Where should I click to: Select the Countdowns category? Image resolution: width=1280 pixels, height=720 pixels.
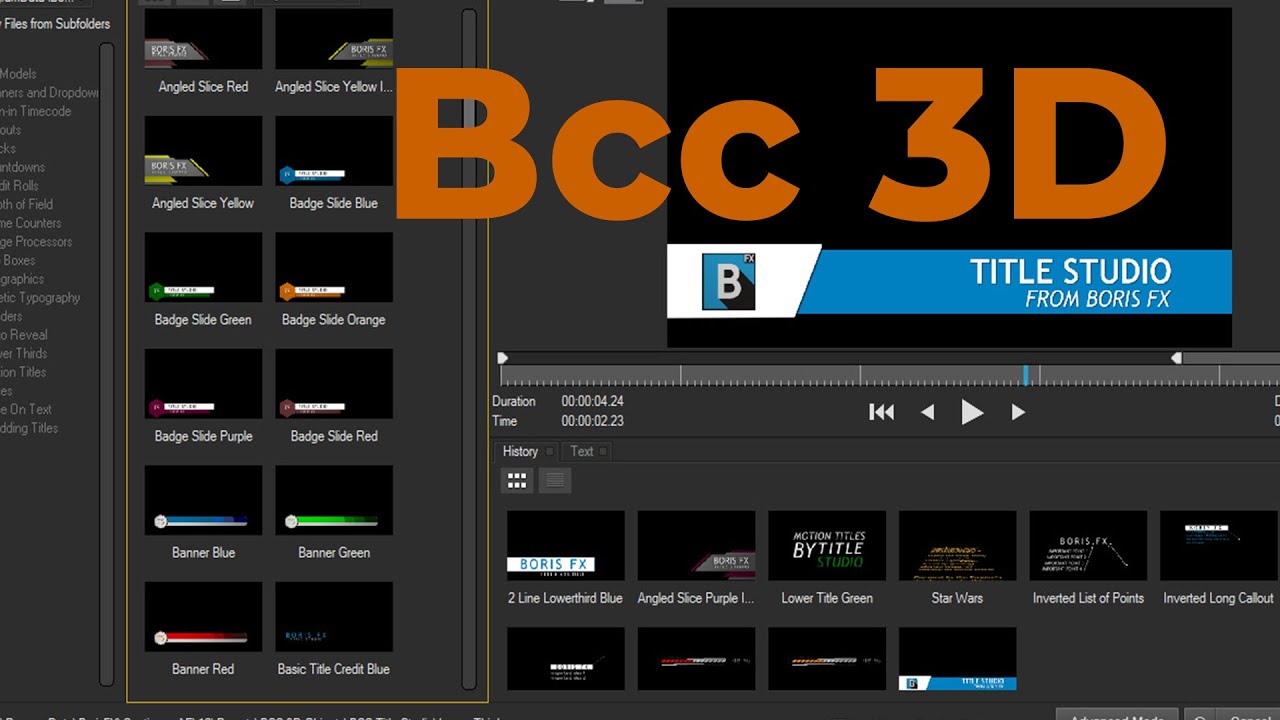tap(22, 167)
